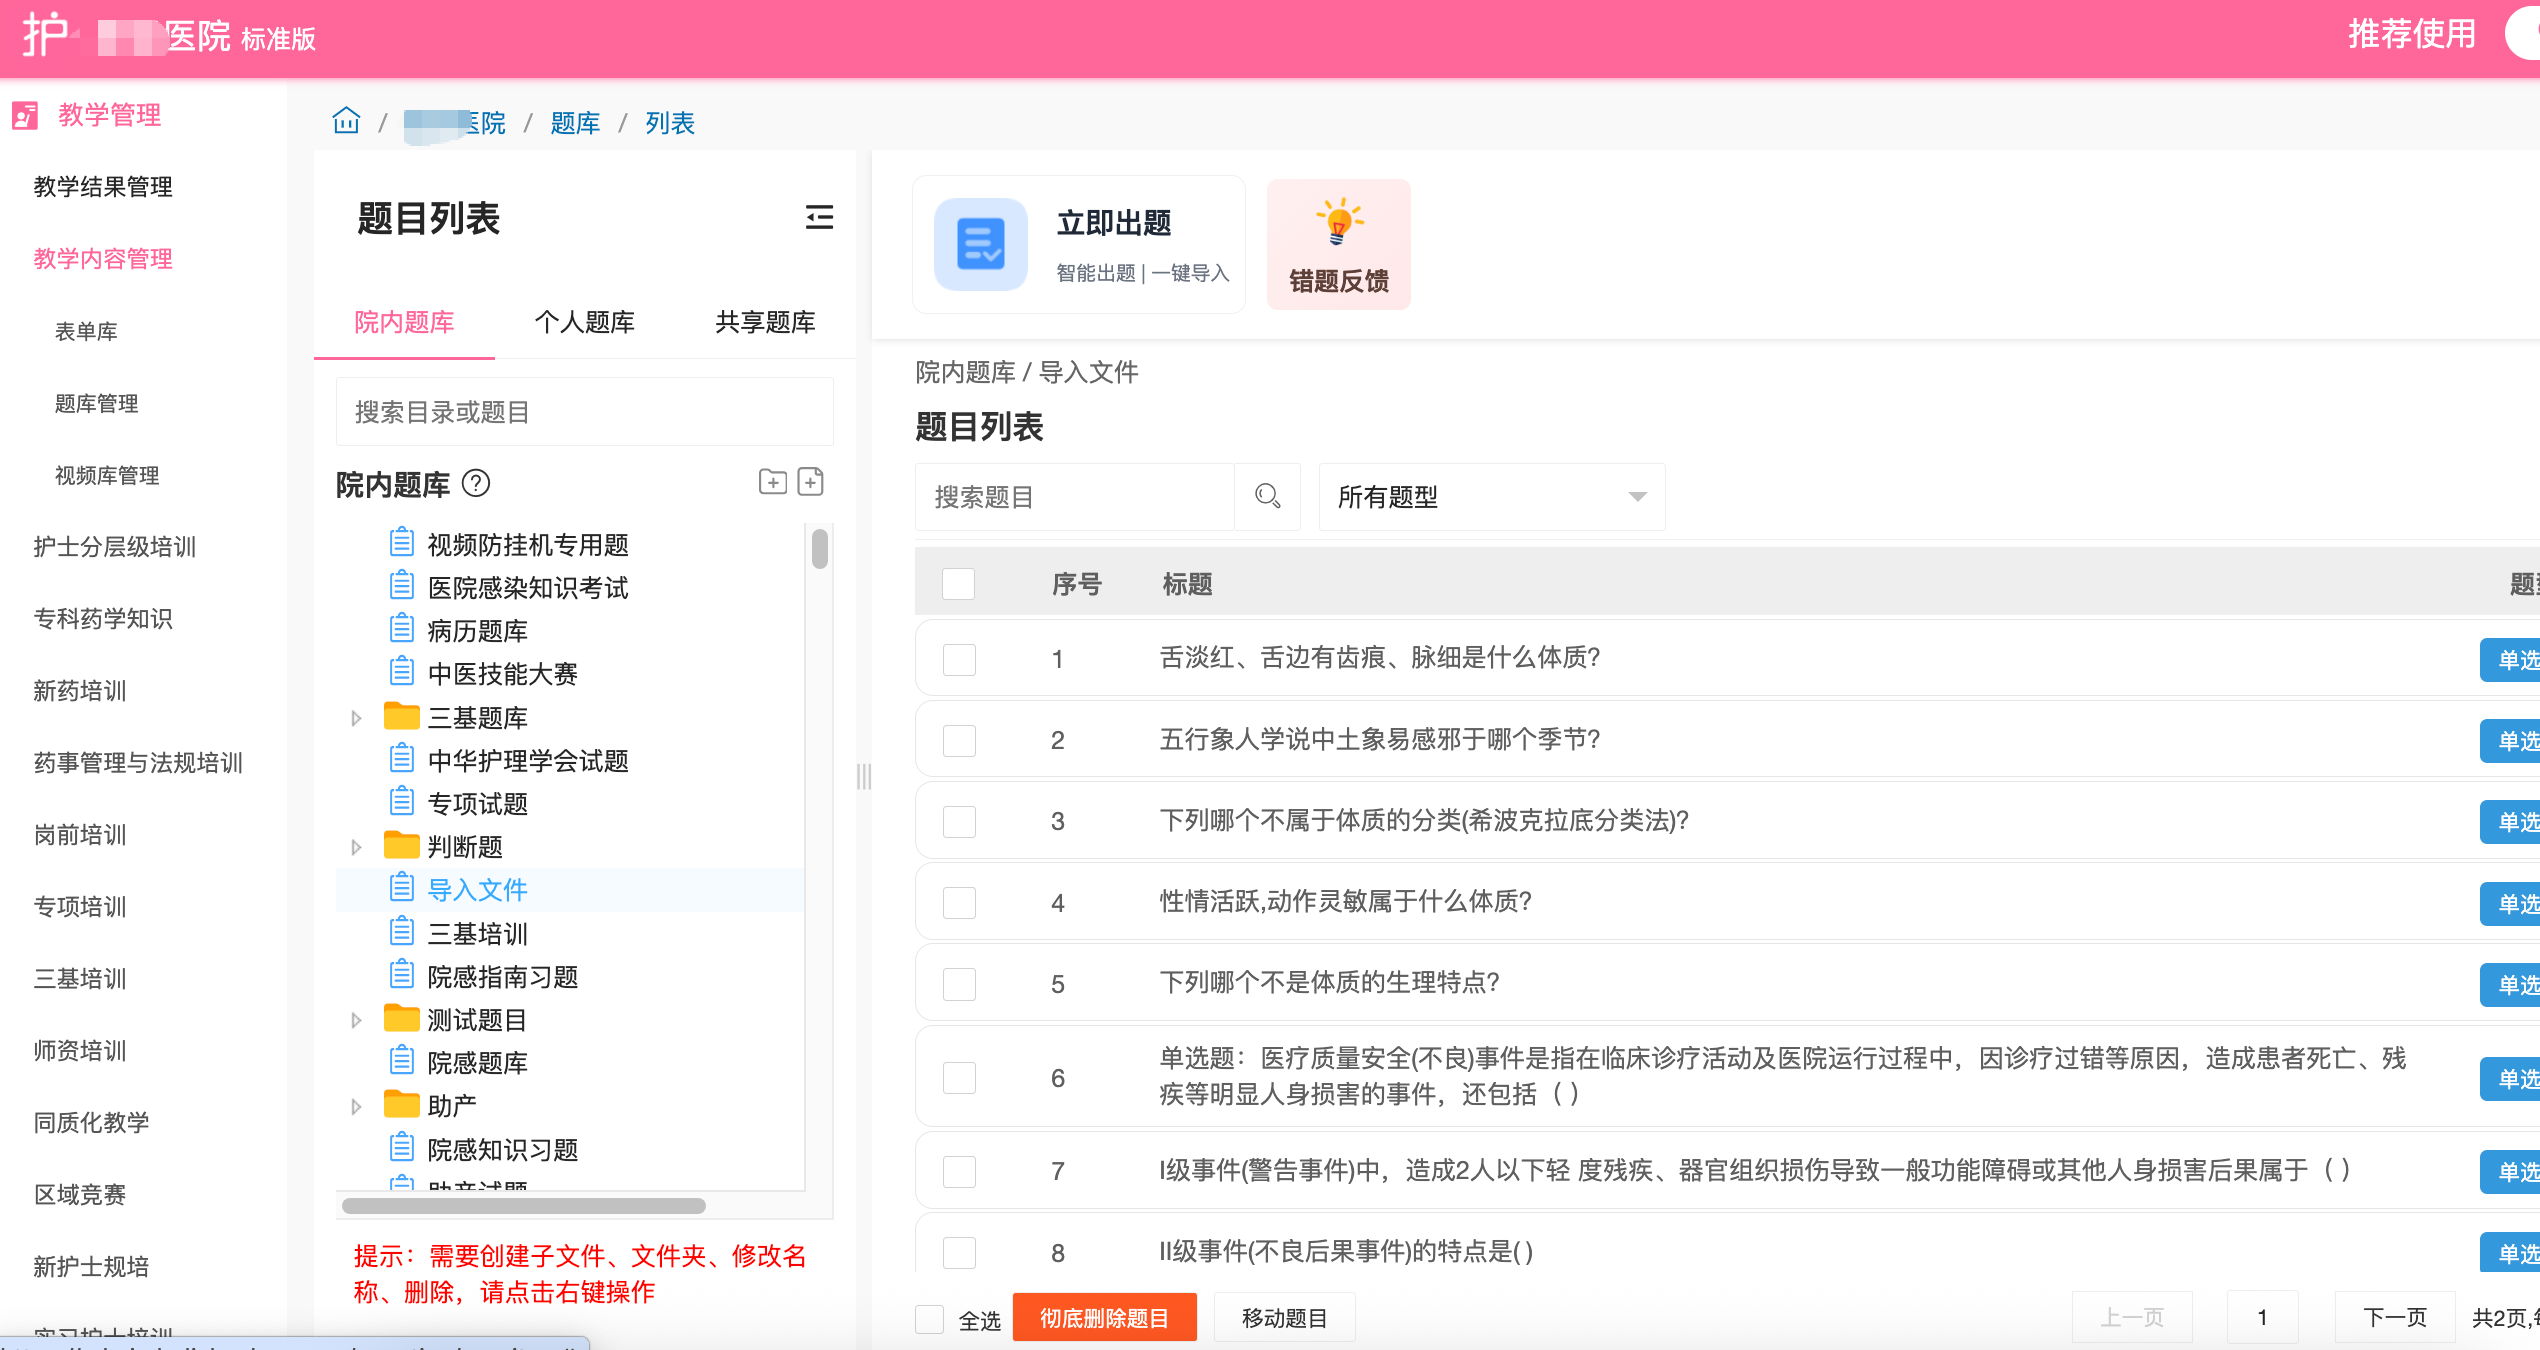Open the 所有题型 dropdown
Viewport: 2540px width, 1350px height.
(1490, 497)
